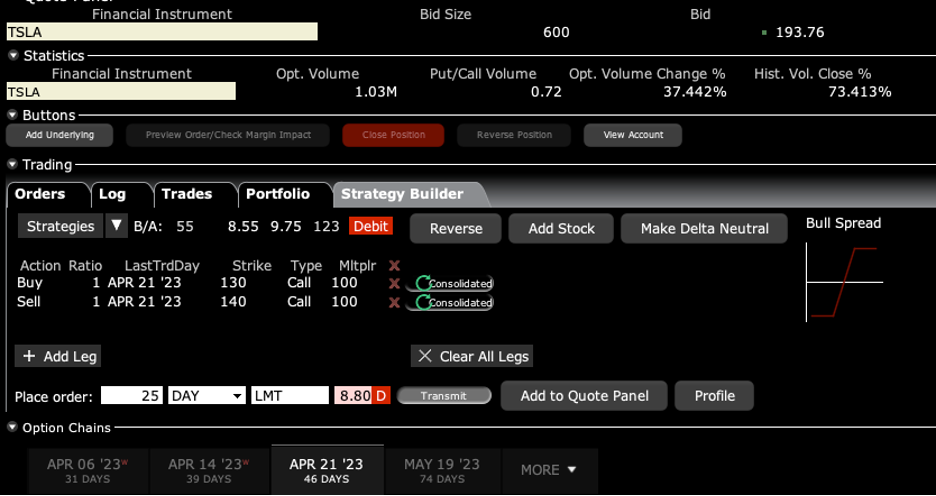
Task: Click the Bull Spread payoff diagram
Action: tap(842, 284)
